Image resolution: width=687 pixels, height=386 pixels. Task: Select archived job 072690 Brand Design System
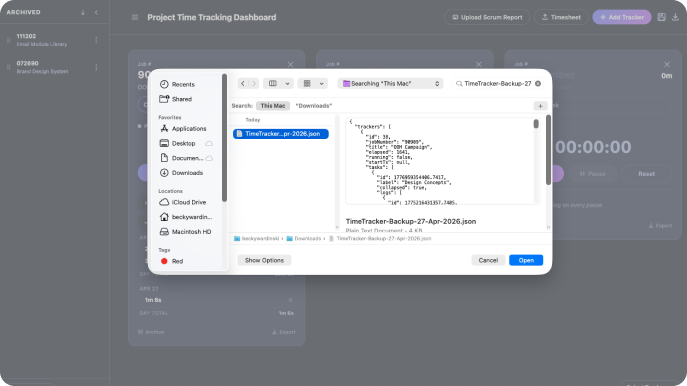click(x=42, y=67)
